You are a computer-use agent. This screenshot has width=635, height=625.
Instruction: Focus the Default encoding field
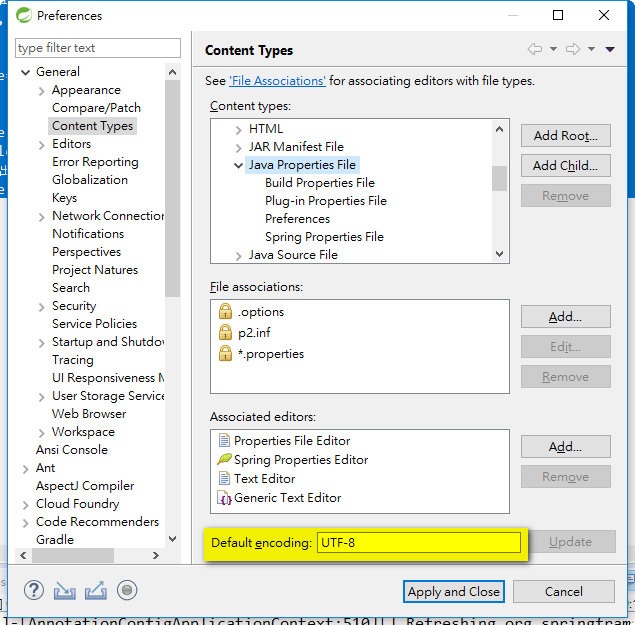(x=419, y=542)
